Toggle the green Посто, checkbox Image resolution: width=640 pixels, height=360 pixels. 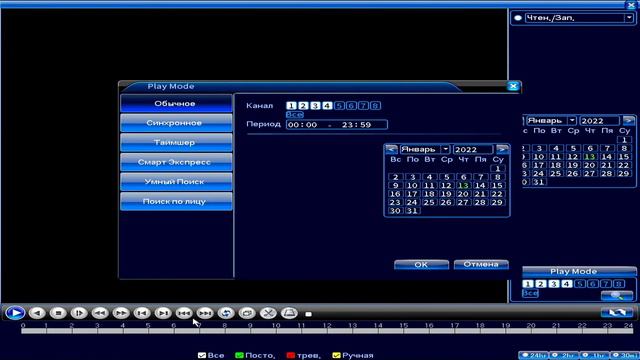[239, 356]
